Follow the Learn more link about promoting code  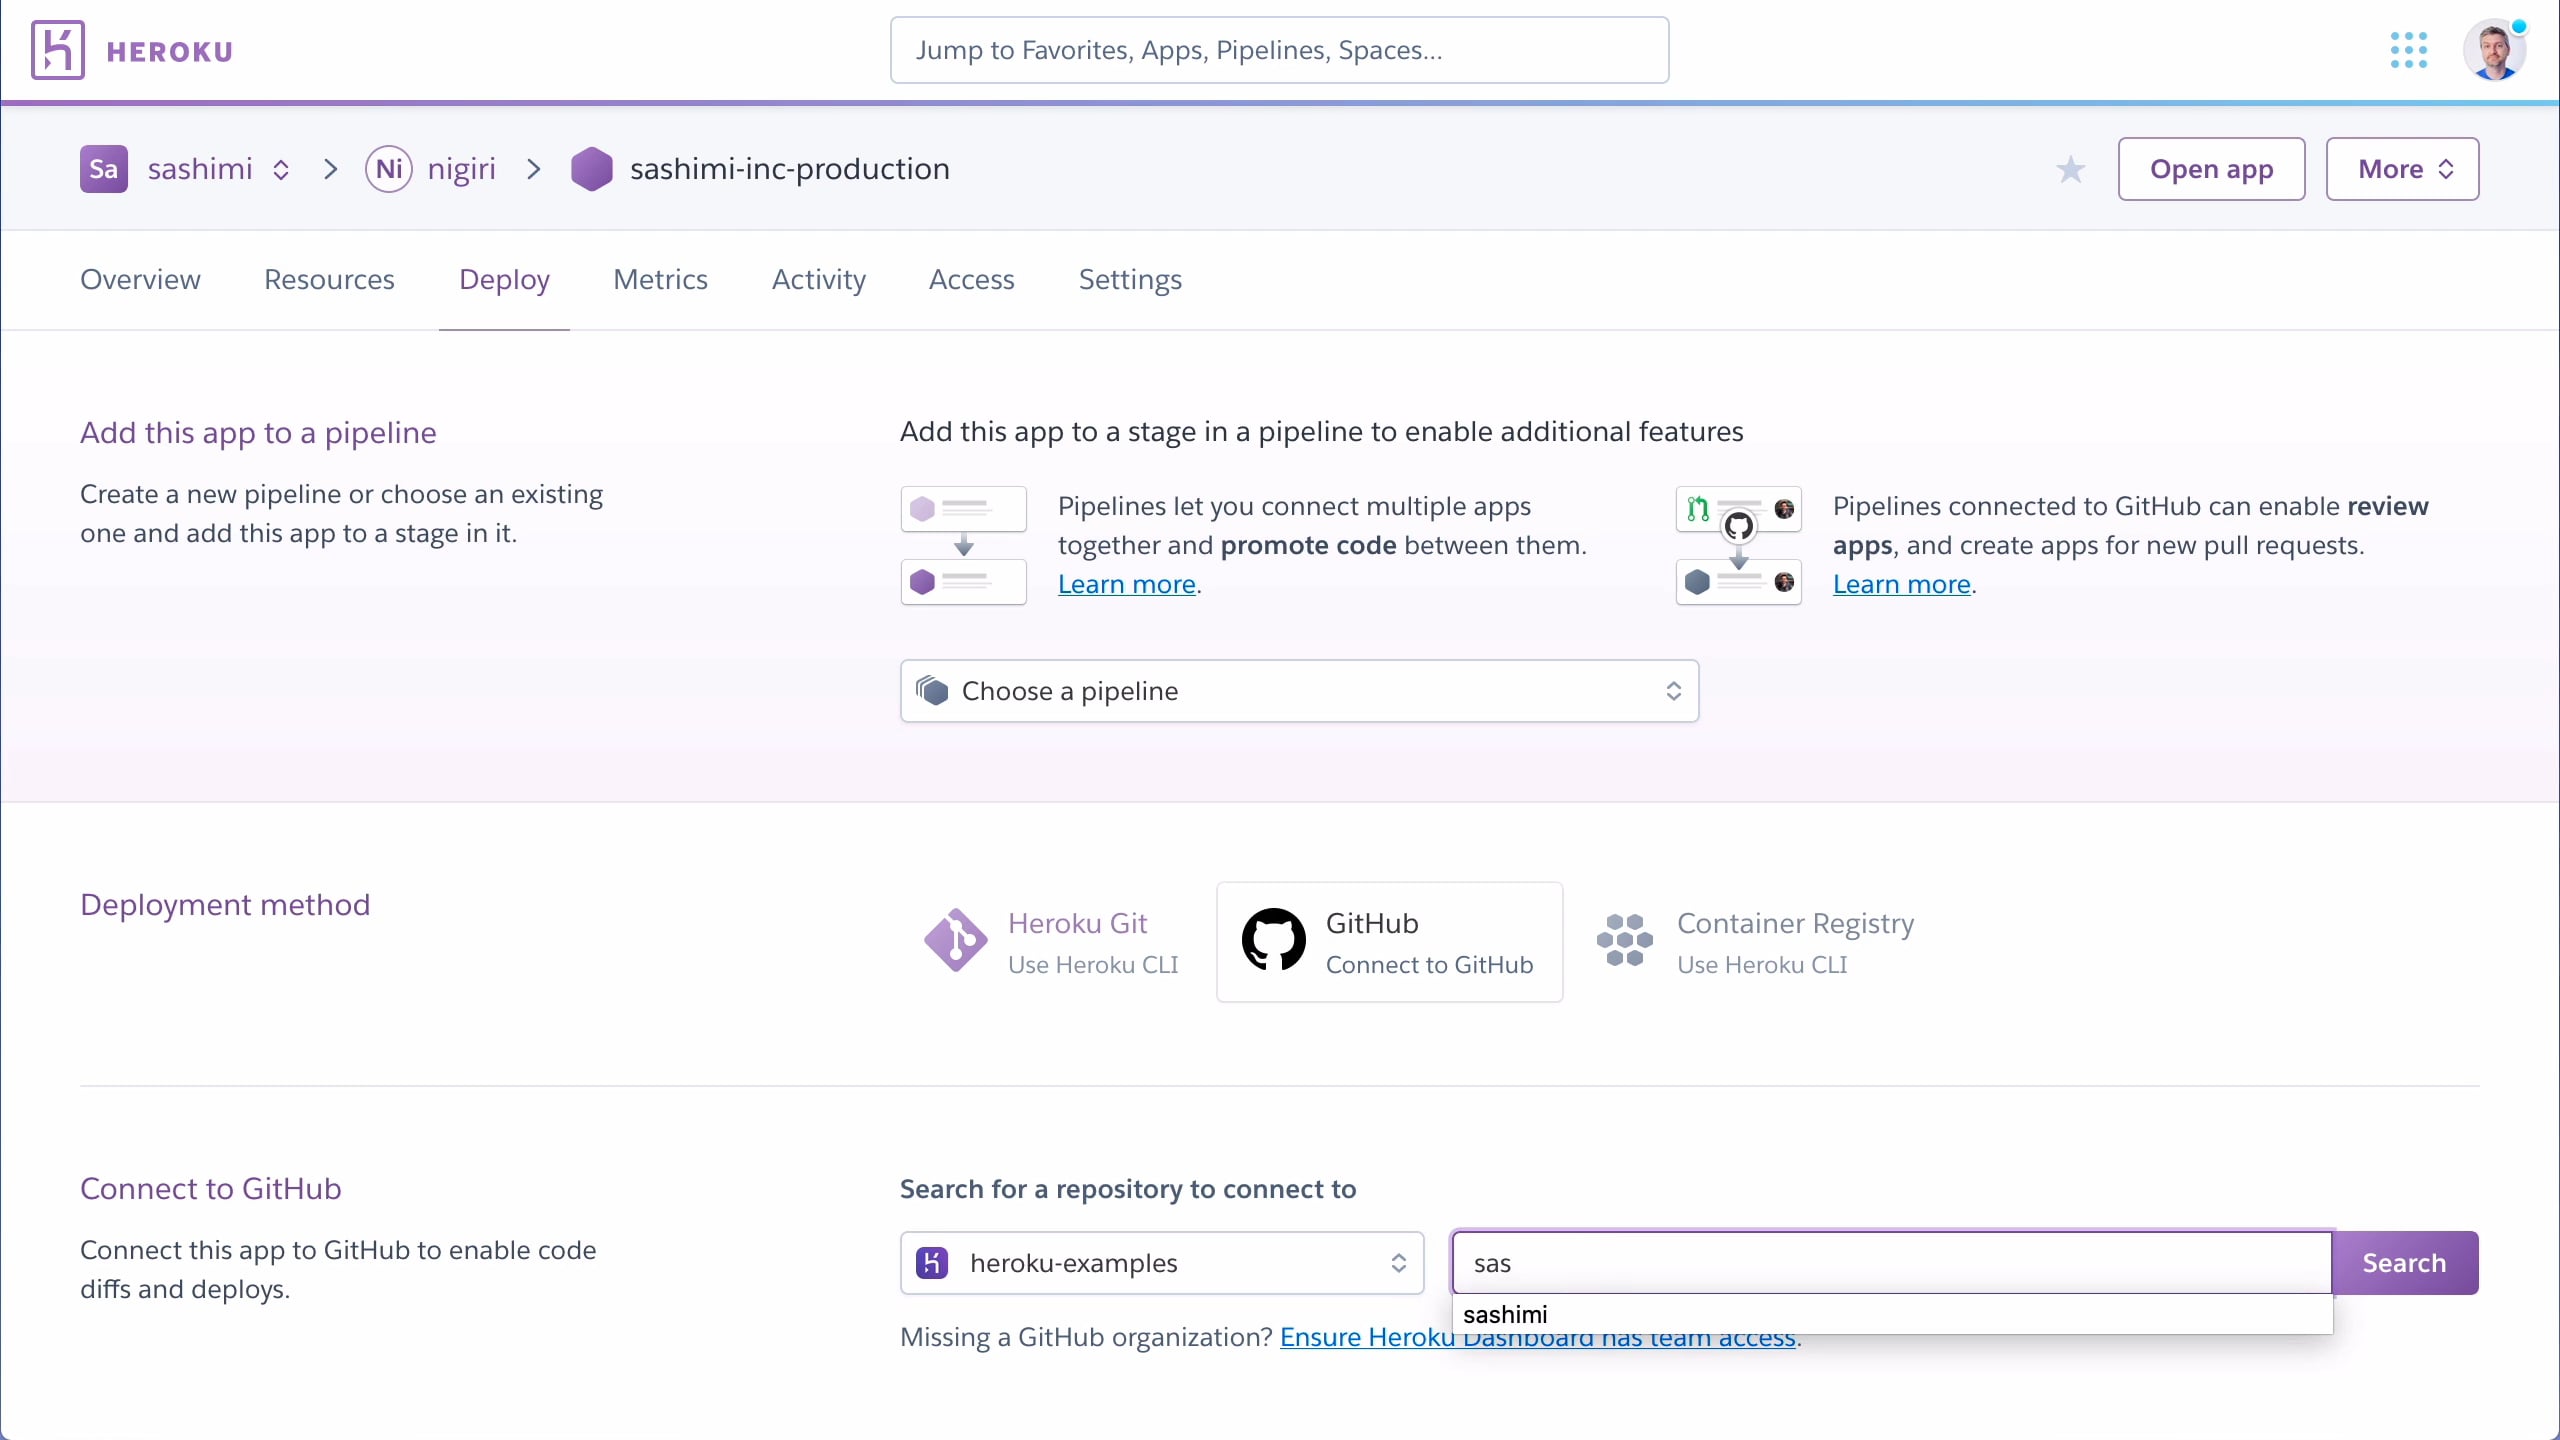point(1127,584)
